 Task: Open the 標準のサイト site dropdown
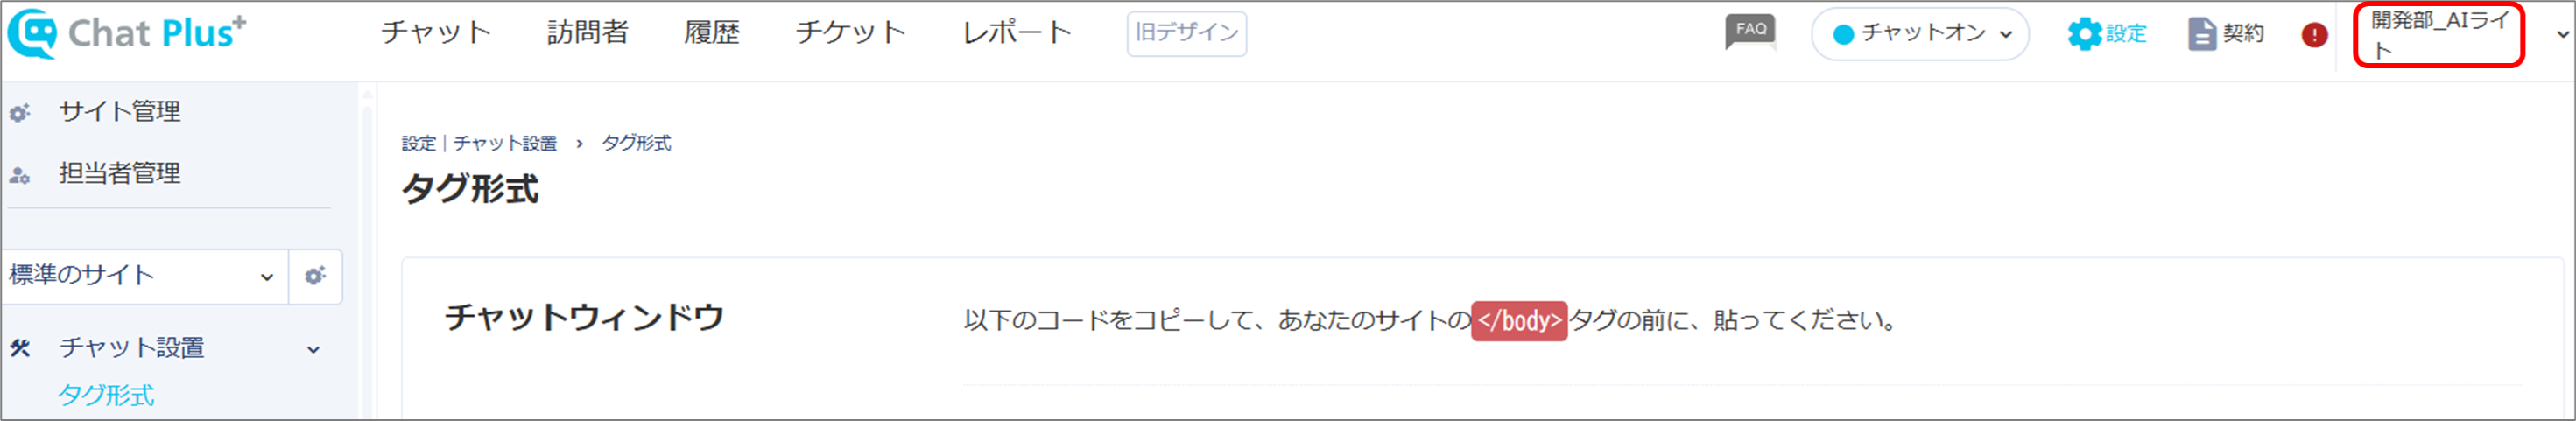click(144, 276)
